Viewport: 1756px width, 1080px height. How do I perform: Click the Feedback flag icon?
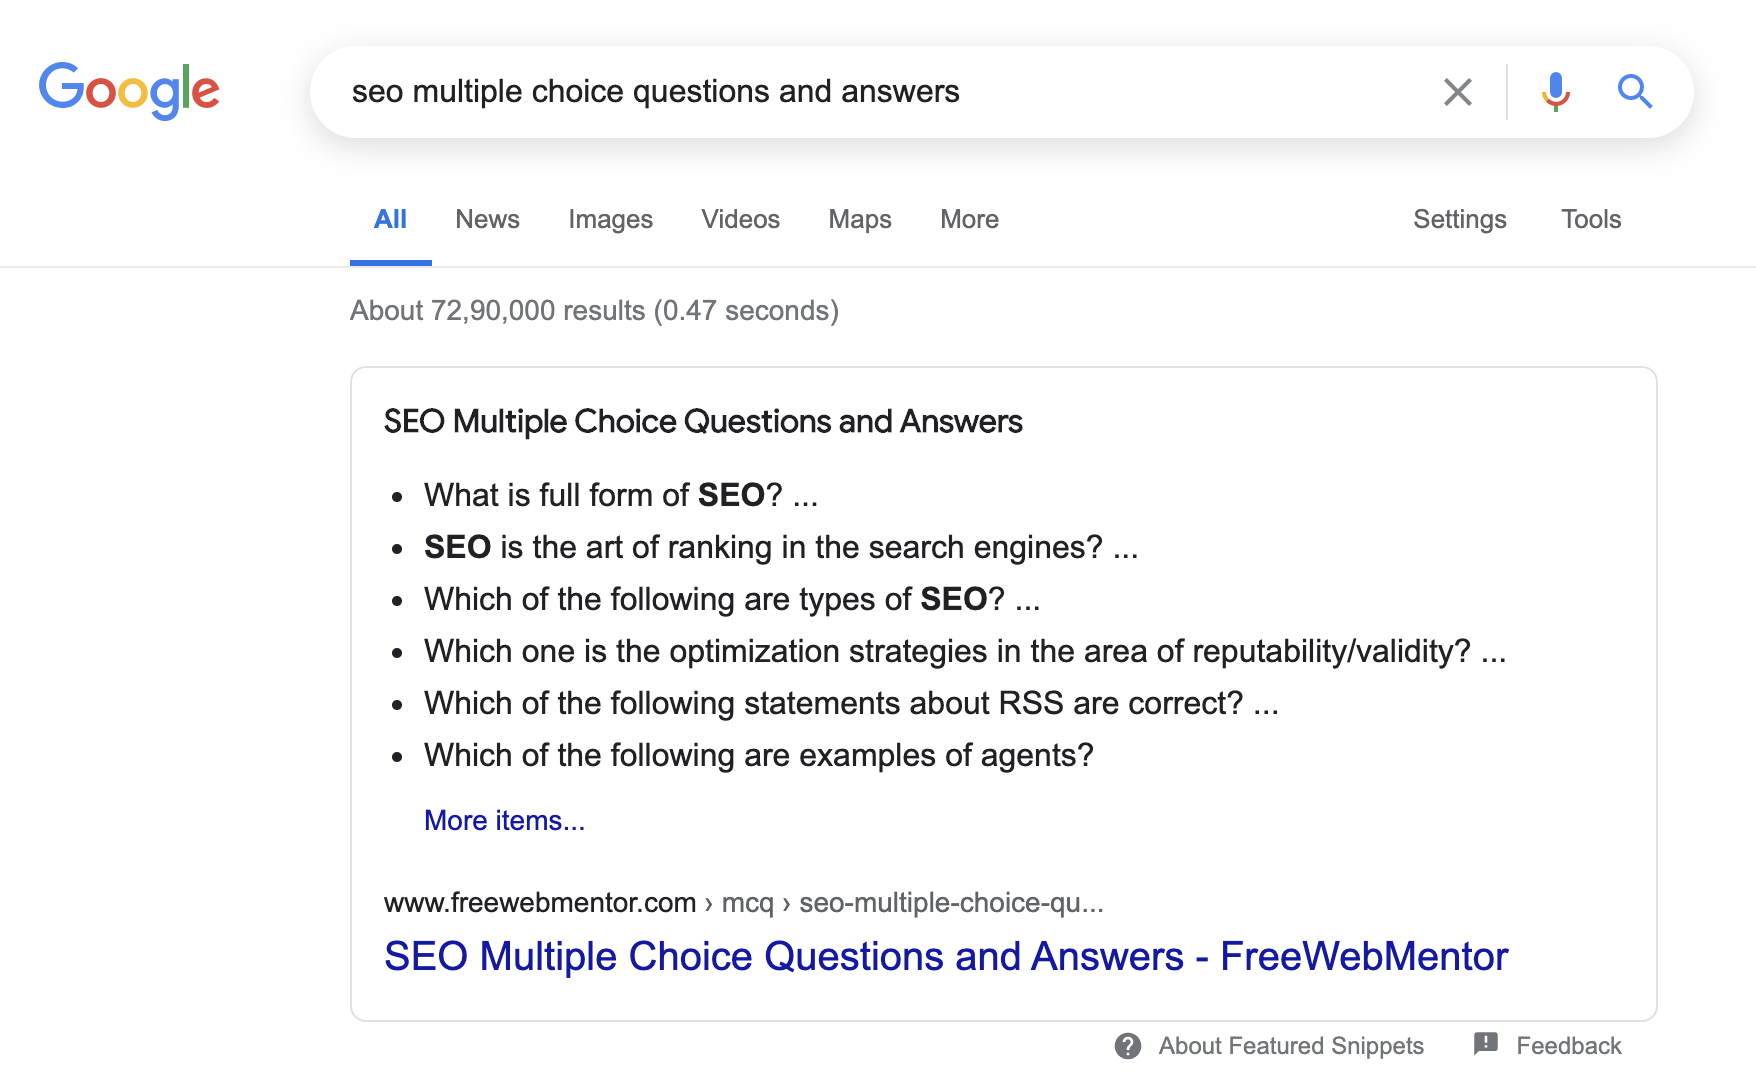[x=1486, y=1045]
